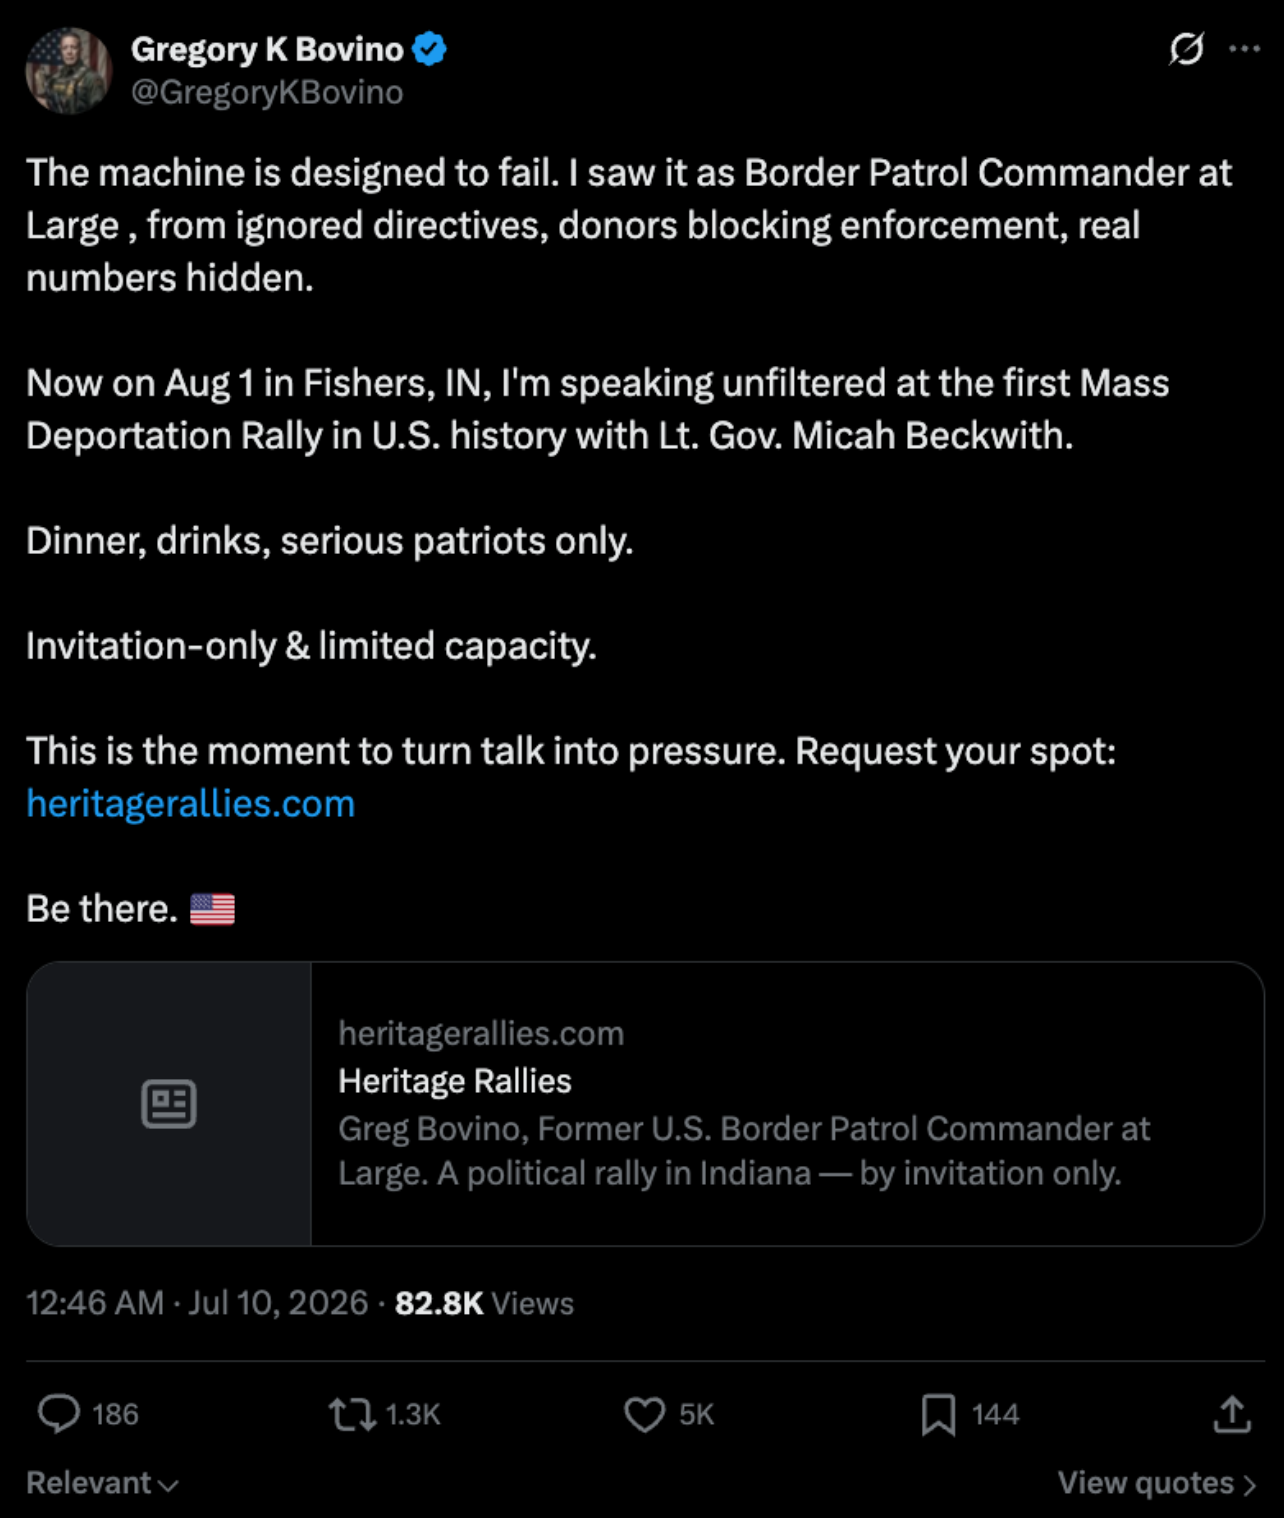
Task: Follow the heritagerallies.com link in the post text
Action: 191,803
